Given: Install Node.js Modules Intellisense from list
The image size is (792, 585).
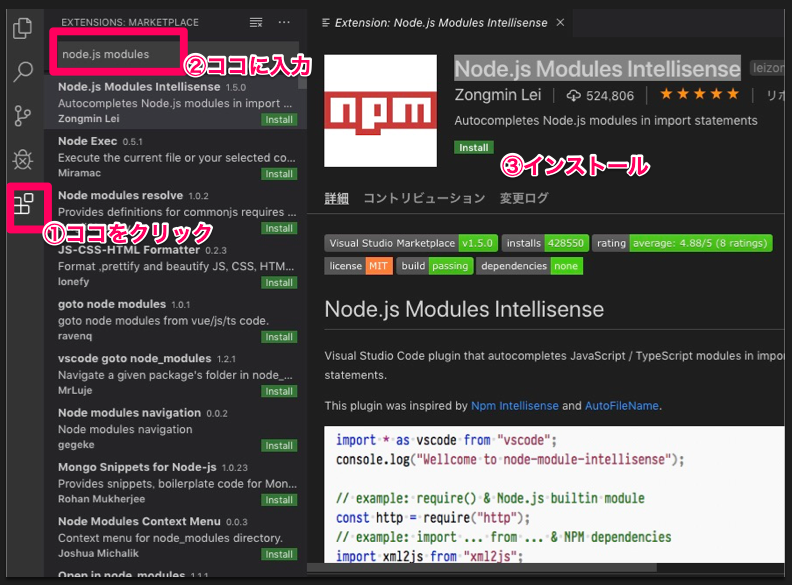Looking at the screenshot, I should pos(279,120).
